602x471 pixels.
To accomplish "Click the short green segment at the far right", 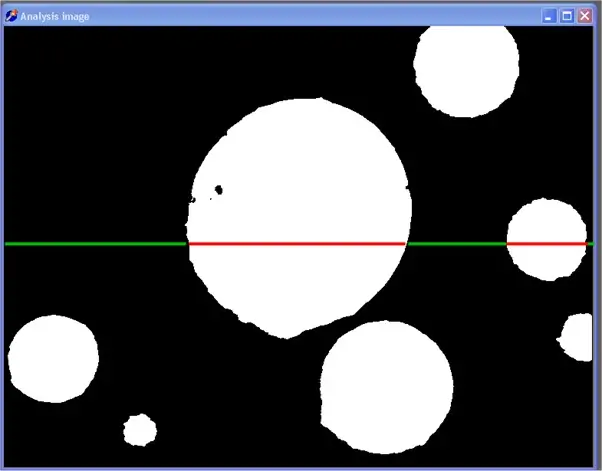I will [x=590, y=243].
